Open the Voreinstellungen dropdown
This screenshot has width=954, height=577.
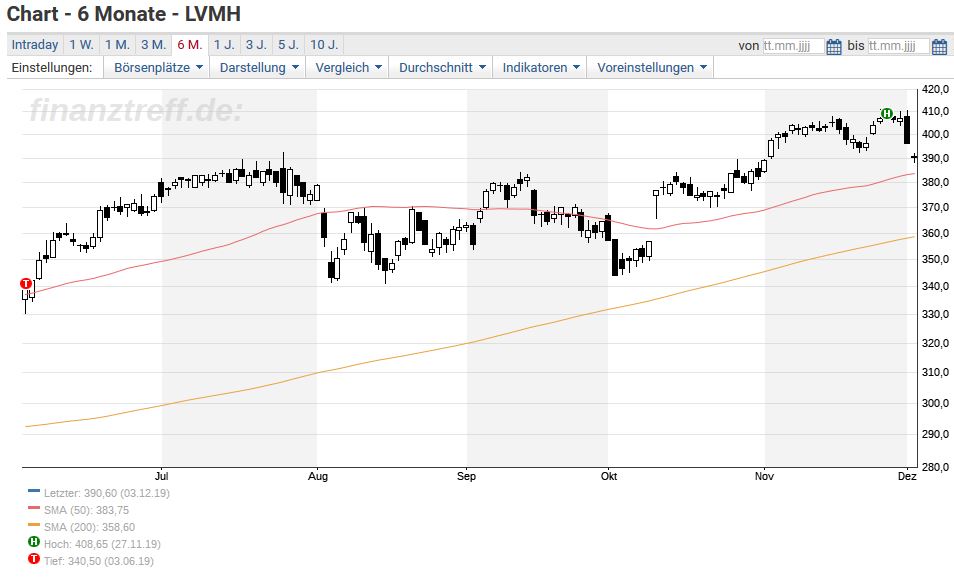[651, 68]
